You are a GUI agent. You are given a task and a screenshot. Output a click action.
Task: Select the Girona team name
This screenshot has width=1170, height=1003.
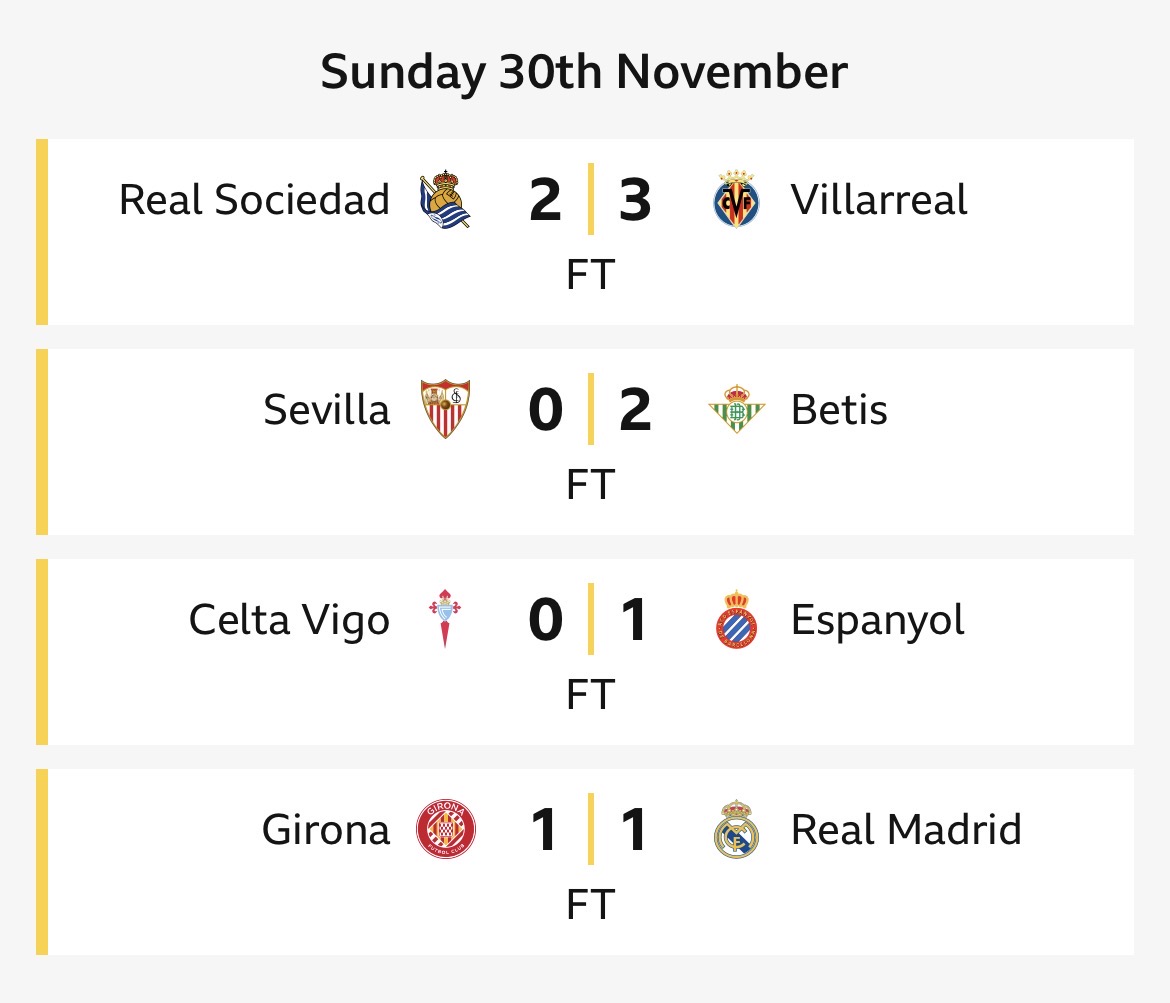coord(326,830)
